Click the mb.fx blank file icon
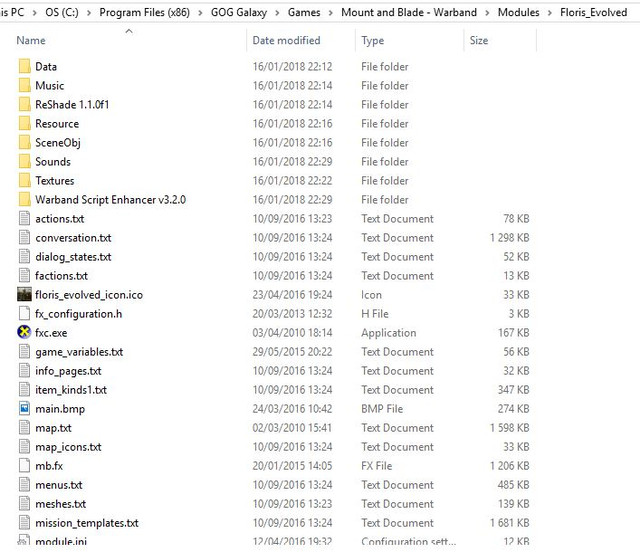 click(x=24, y=466)
